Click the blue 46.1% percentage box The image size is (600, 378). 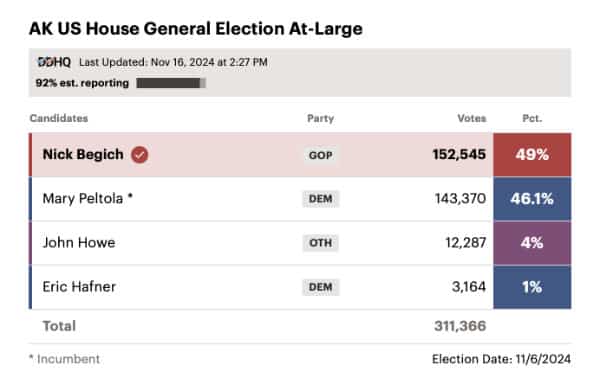[532, 199]
